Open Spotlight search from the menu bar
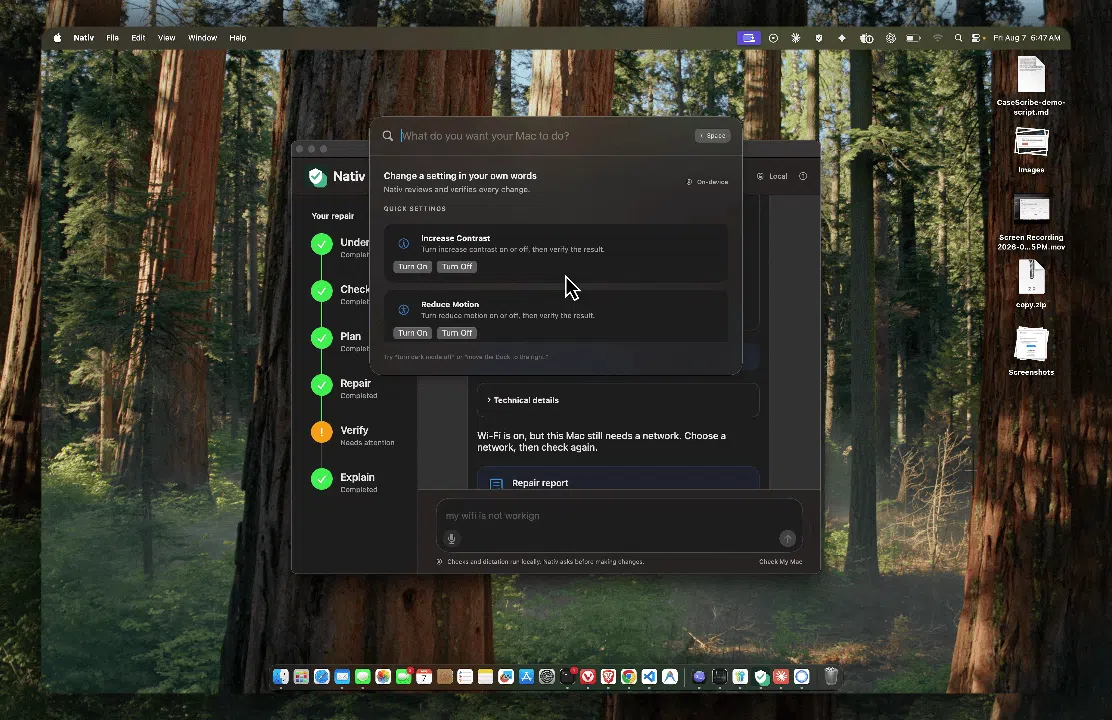The image size is (1112, 720). [x=958, y=38]
